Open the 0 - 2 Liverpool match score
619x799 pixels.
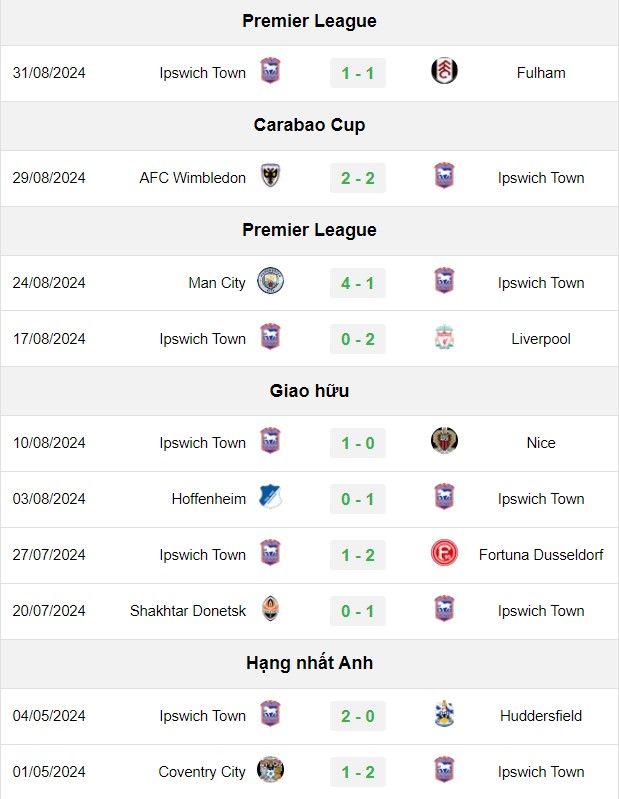(358, 339)
